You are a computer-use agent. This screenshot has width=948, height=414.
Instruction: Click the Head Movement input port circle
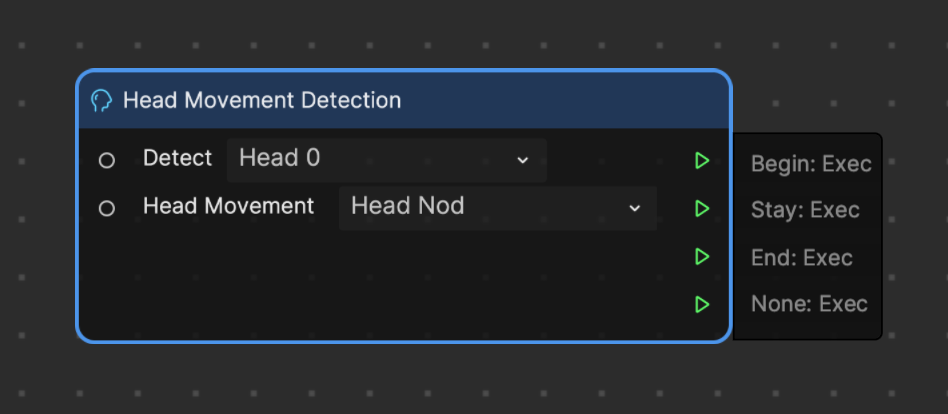(x=107, y=209)
